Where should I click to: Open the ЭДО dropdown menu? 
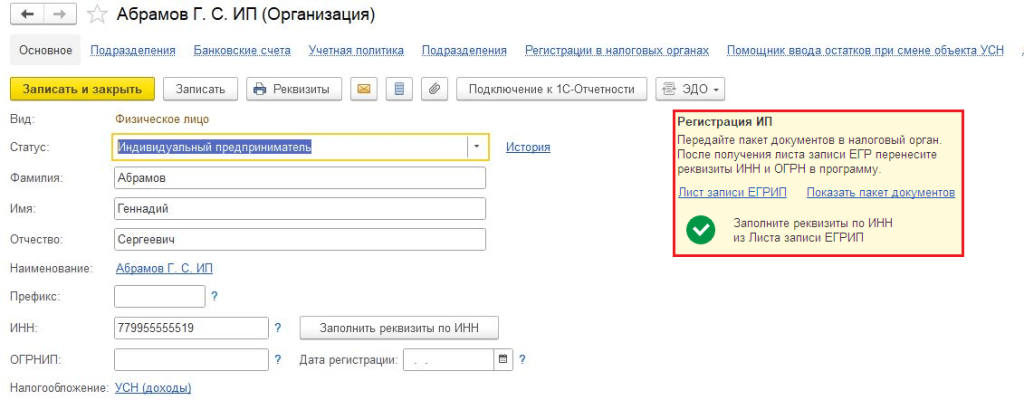690,89
